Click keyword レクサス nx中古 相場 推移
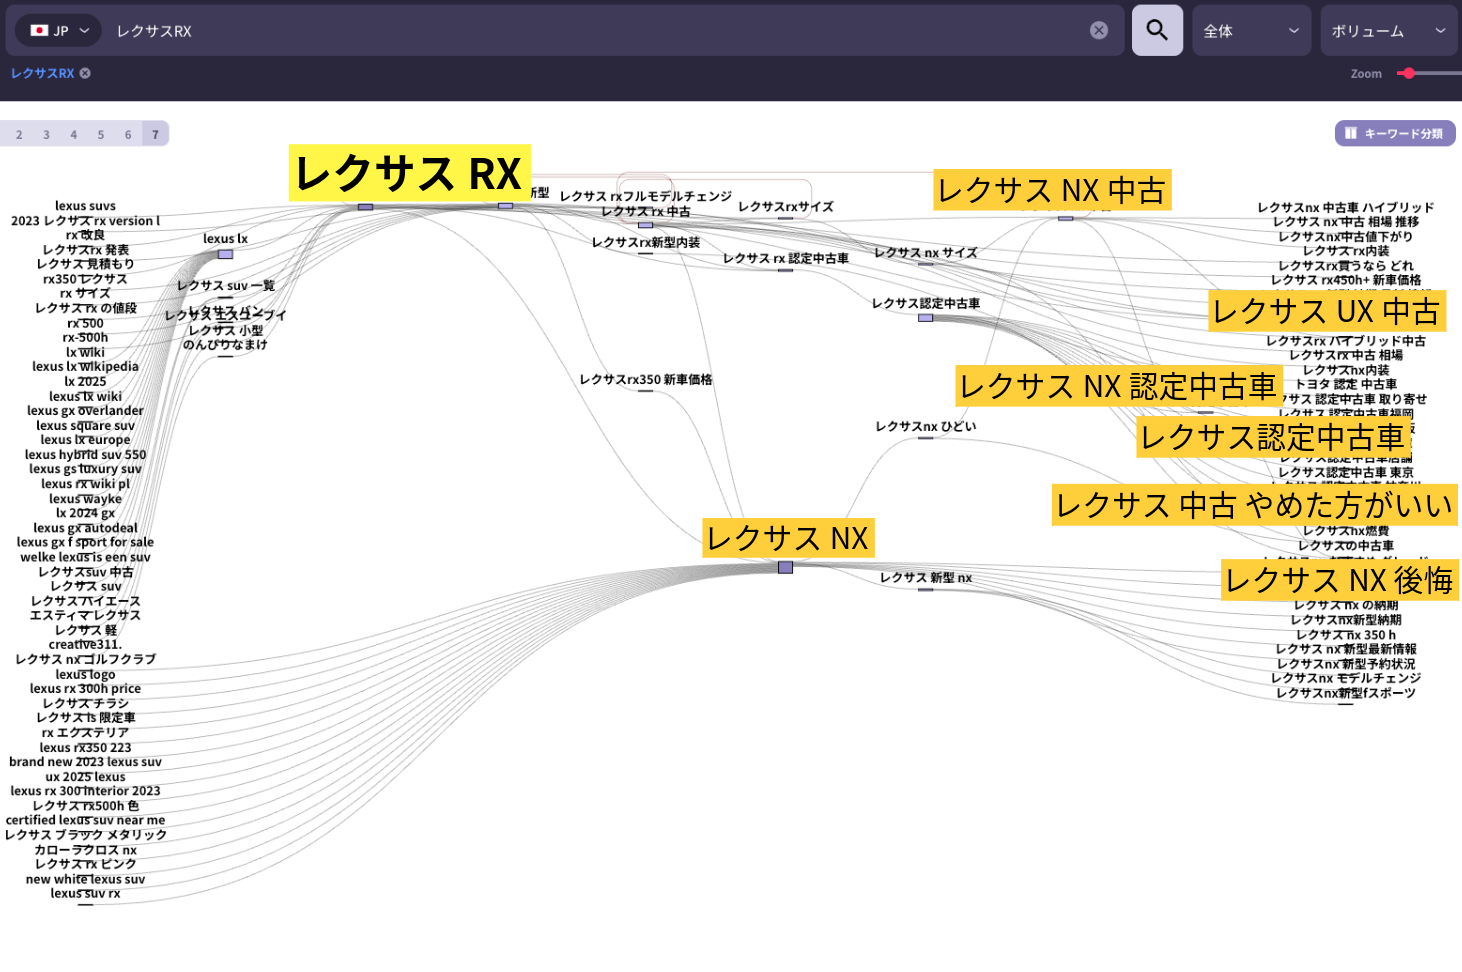This screenshot has height=972, width=1462. (x=1346, y=222)
